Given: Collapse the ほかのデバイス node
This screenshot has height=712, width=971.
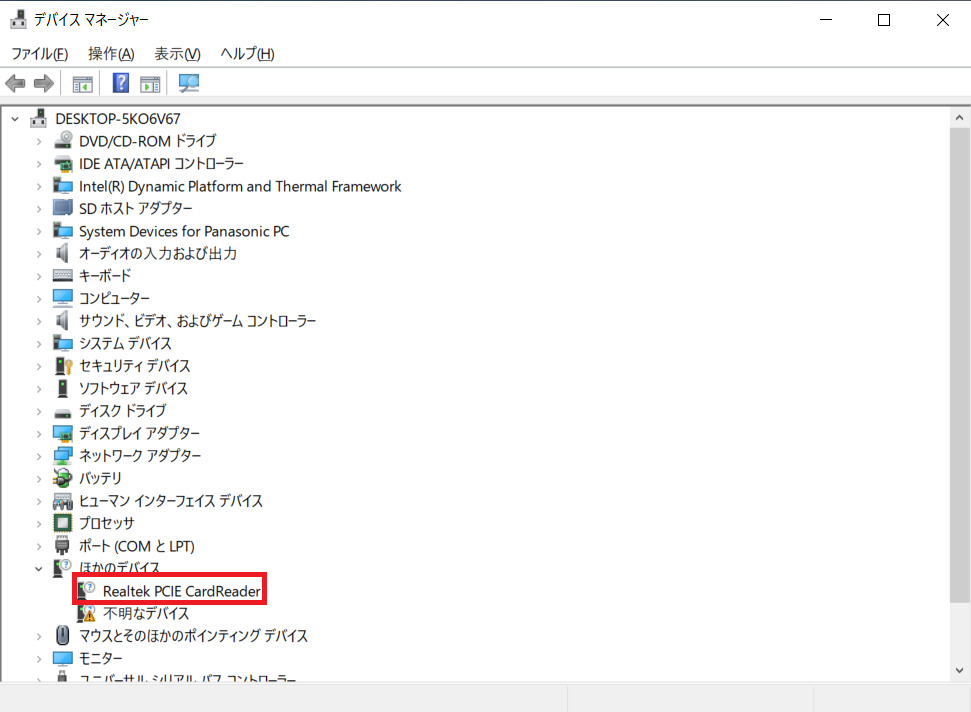Looking at the screenshot, I should [39, 569].
